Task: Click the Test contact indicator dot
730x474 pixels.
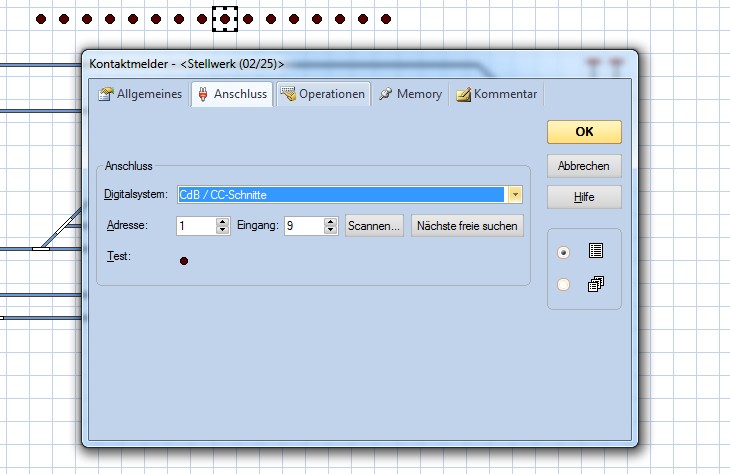Action: click(x=184, y=261)
